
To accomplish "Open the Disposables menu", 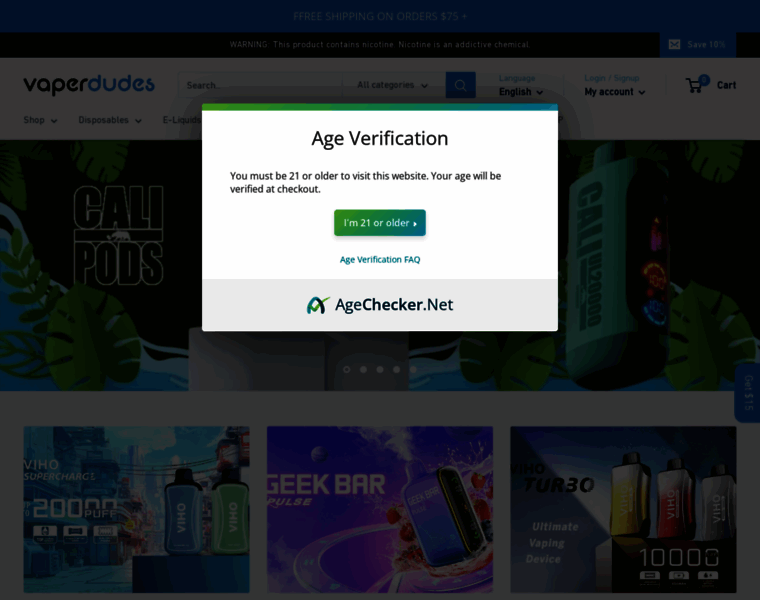I will point(110,120).
